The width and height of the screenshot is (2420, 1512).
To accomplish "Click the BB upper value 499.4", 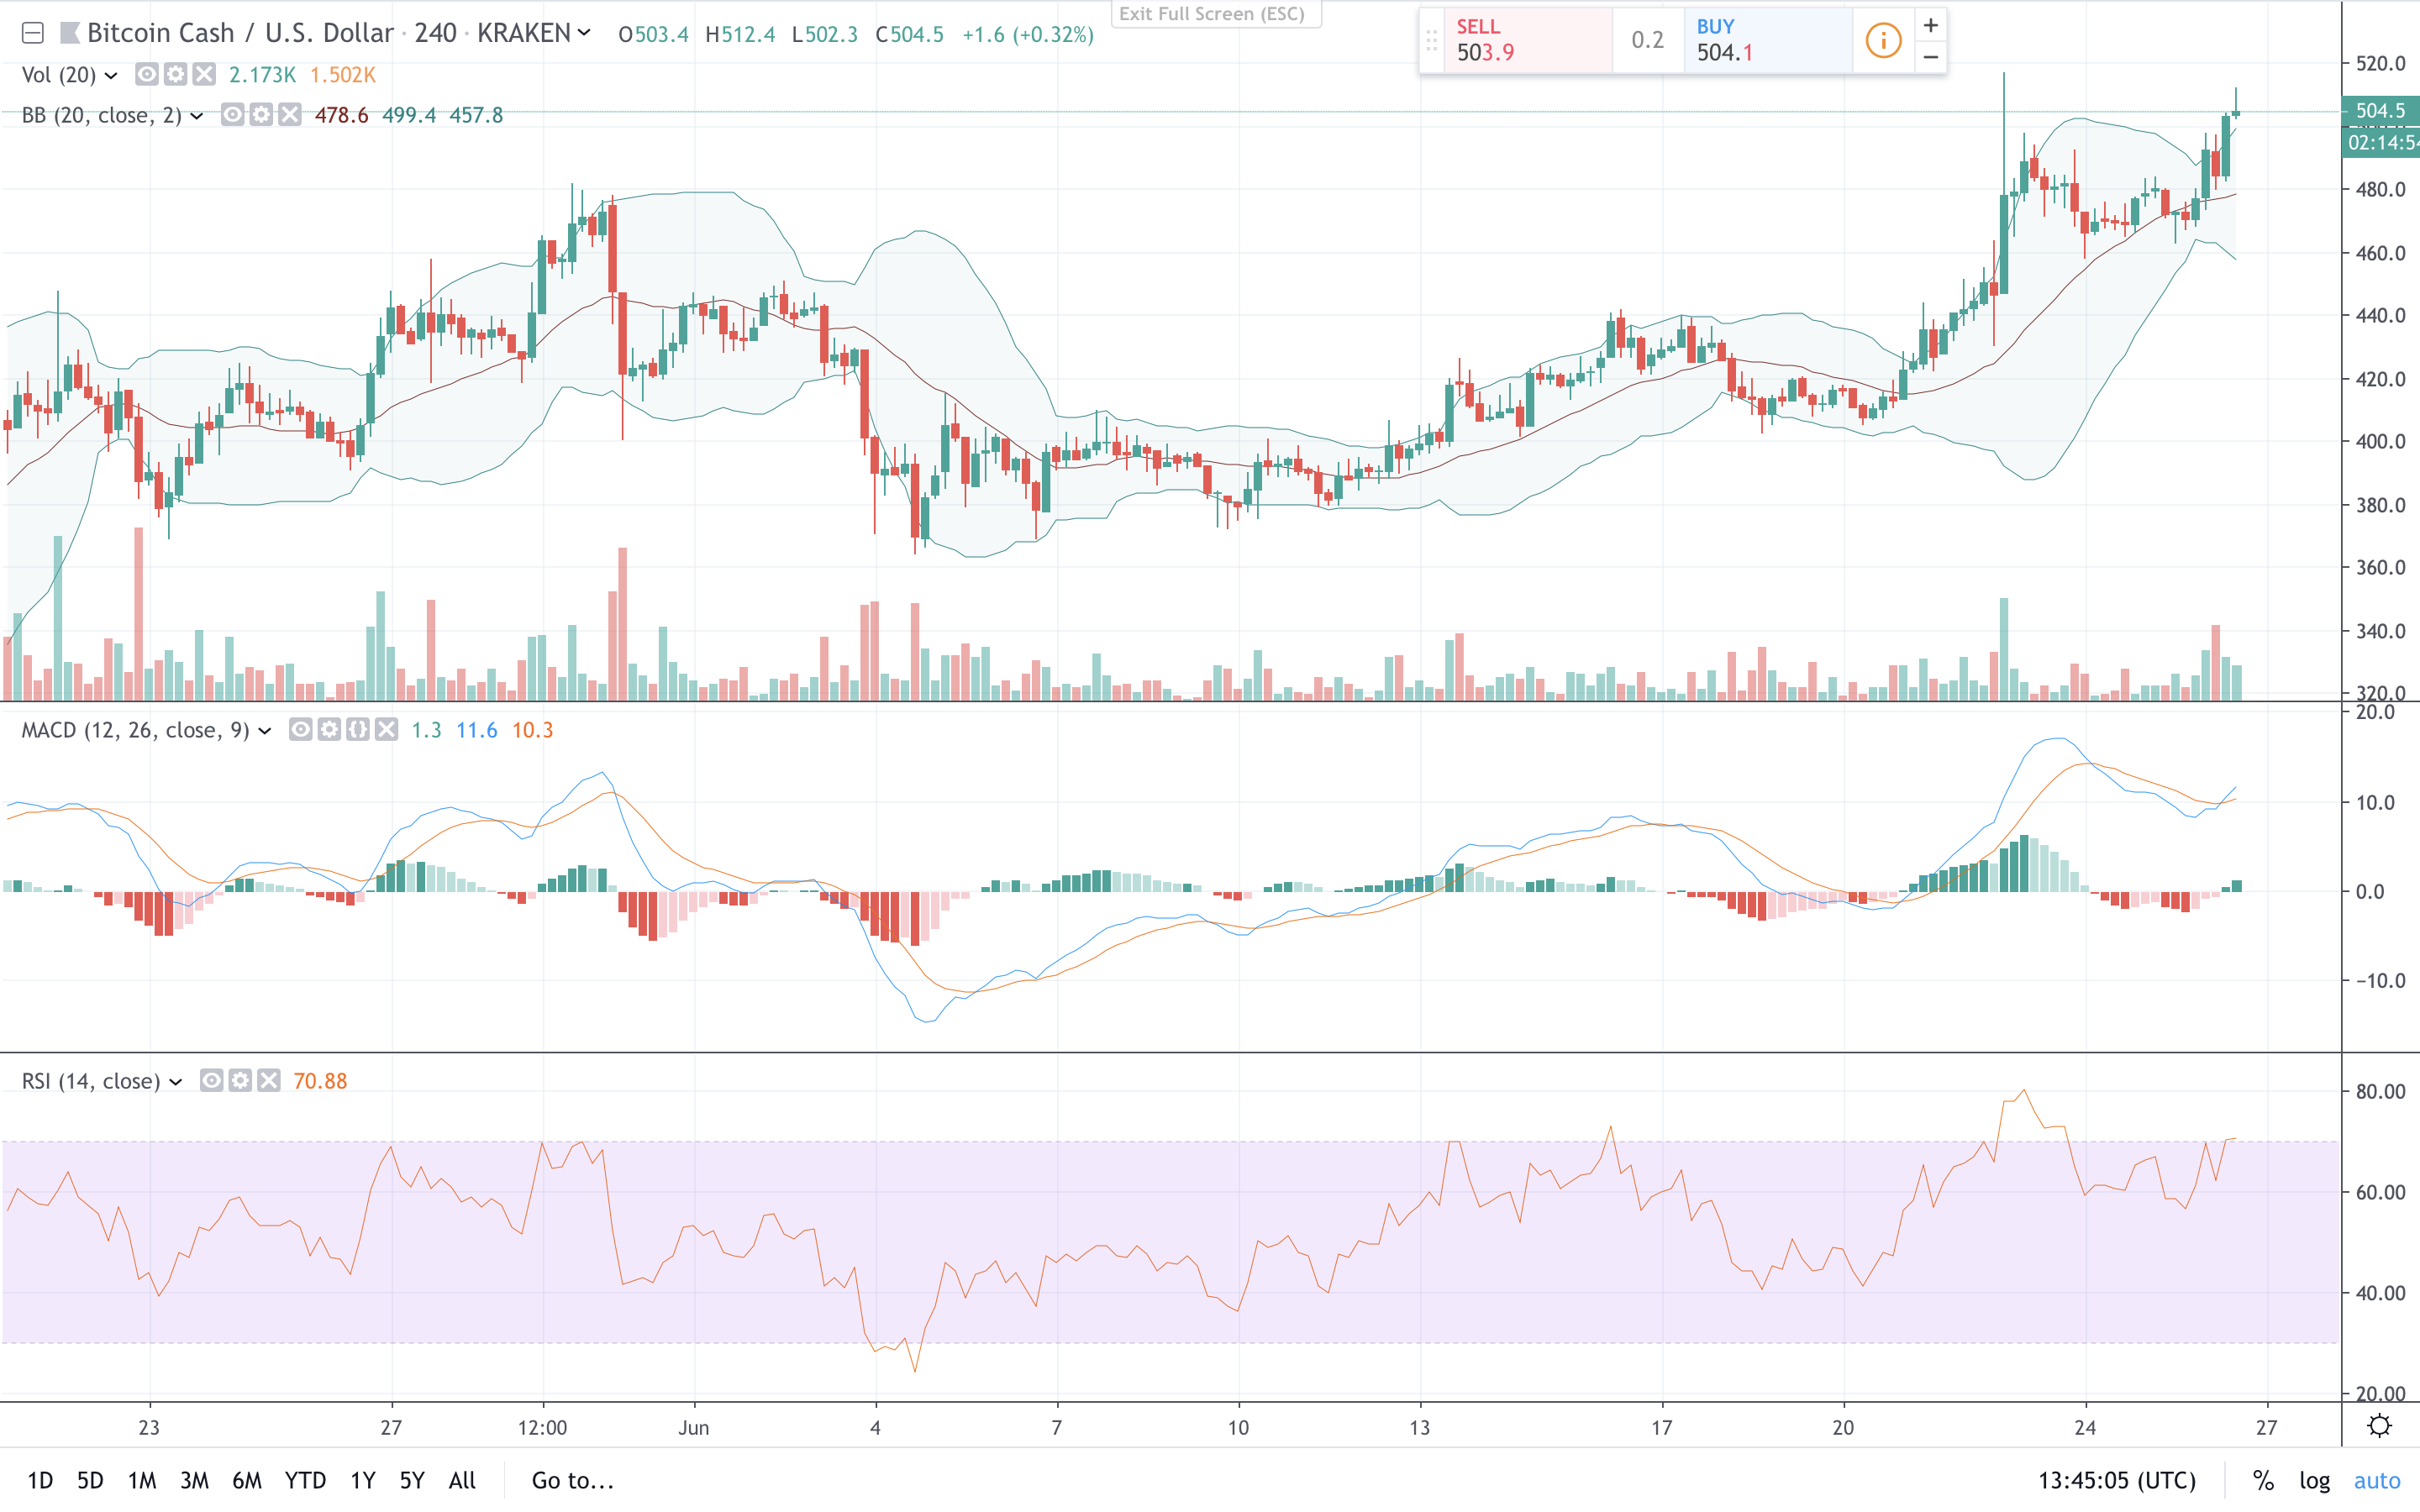I will (409, 115).
